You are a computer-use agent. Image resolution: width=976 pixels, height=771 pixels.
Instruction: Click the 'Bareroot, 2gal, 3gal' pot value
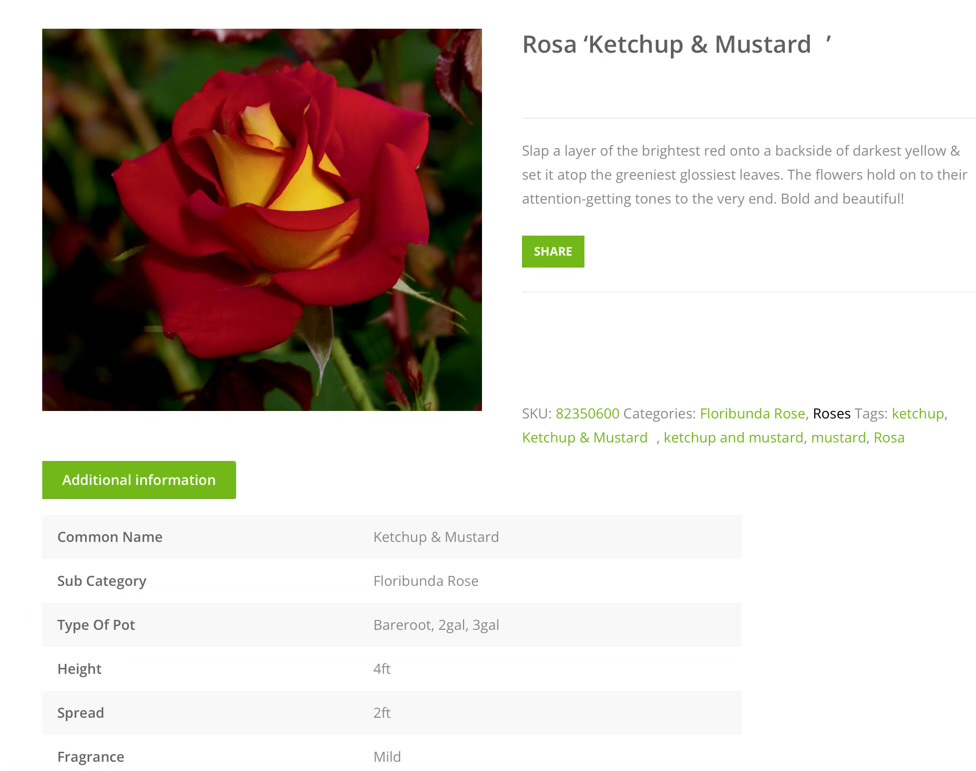[436, 625]
